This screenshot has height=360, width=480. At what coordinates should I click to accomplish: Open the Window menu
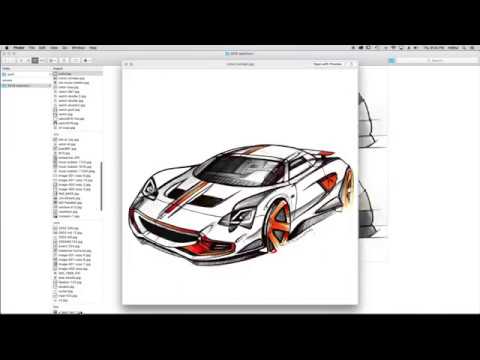click(x=78, y=48)
